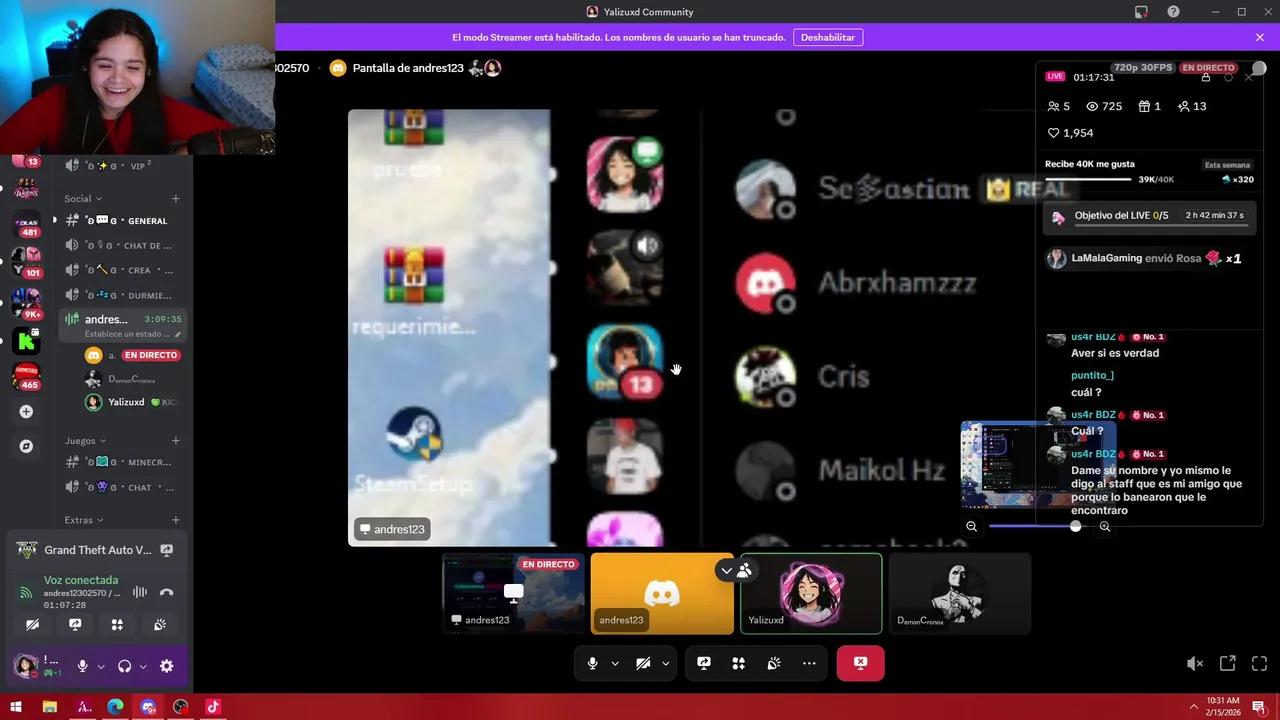
Task: Enter full screen for the stream
Action: 1260,663
